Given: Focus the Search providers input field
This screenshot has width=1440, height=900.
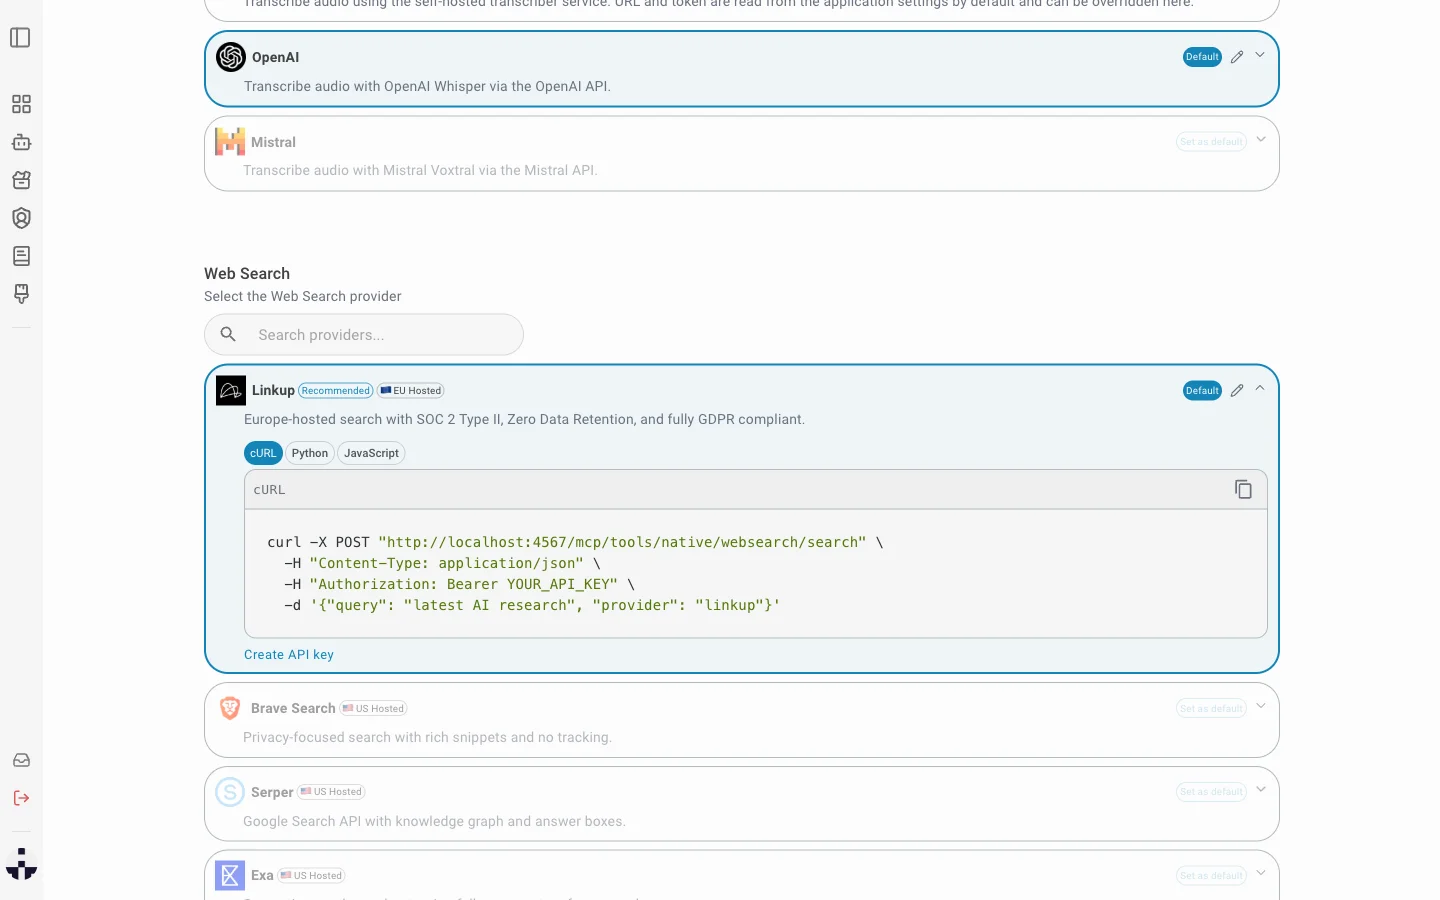Looking at the screenshot, I should [x=364, y=334].
